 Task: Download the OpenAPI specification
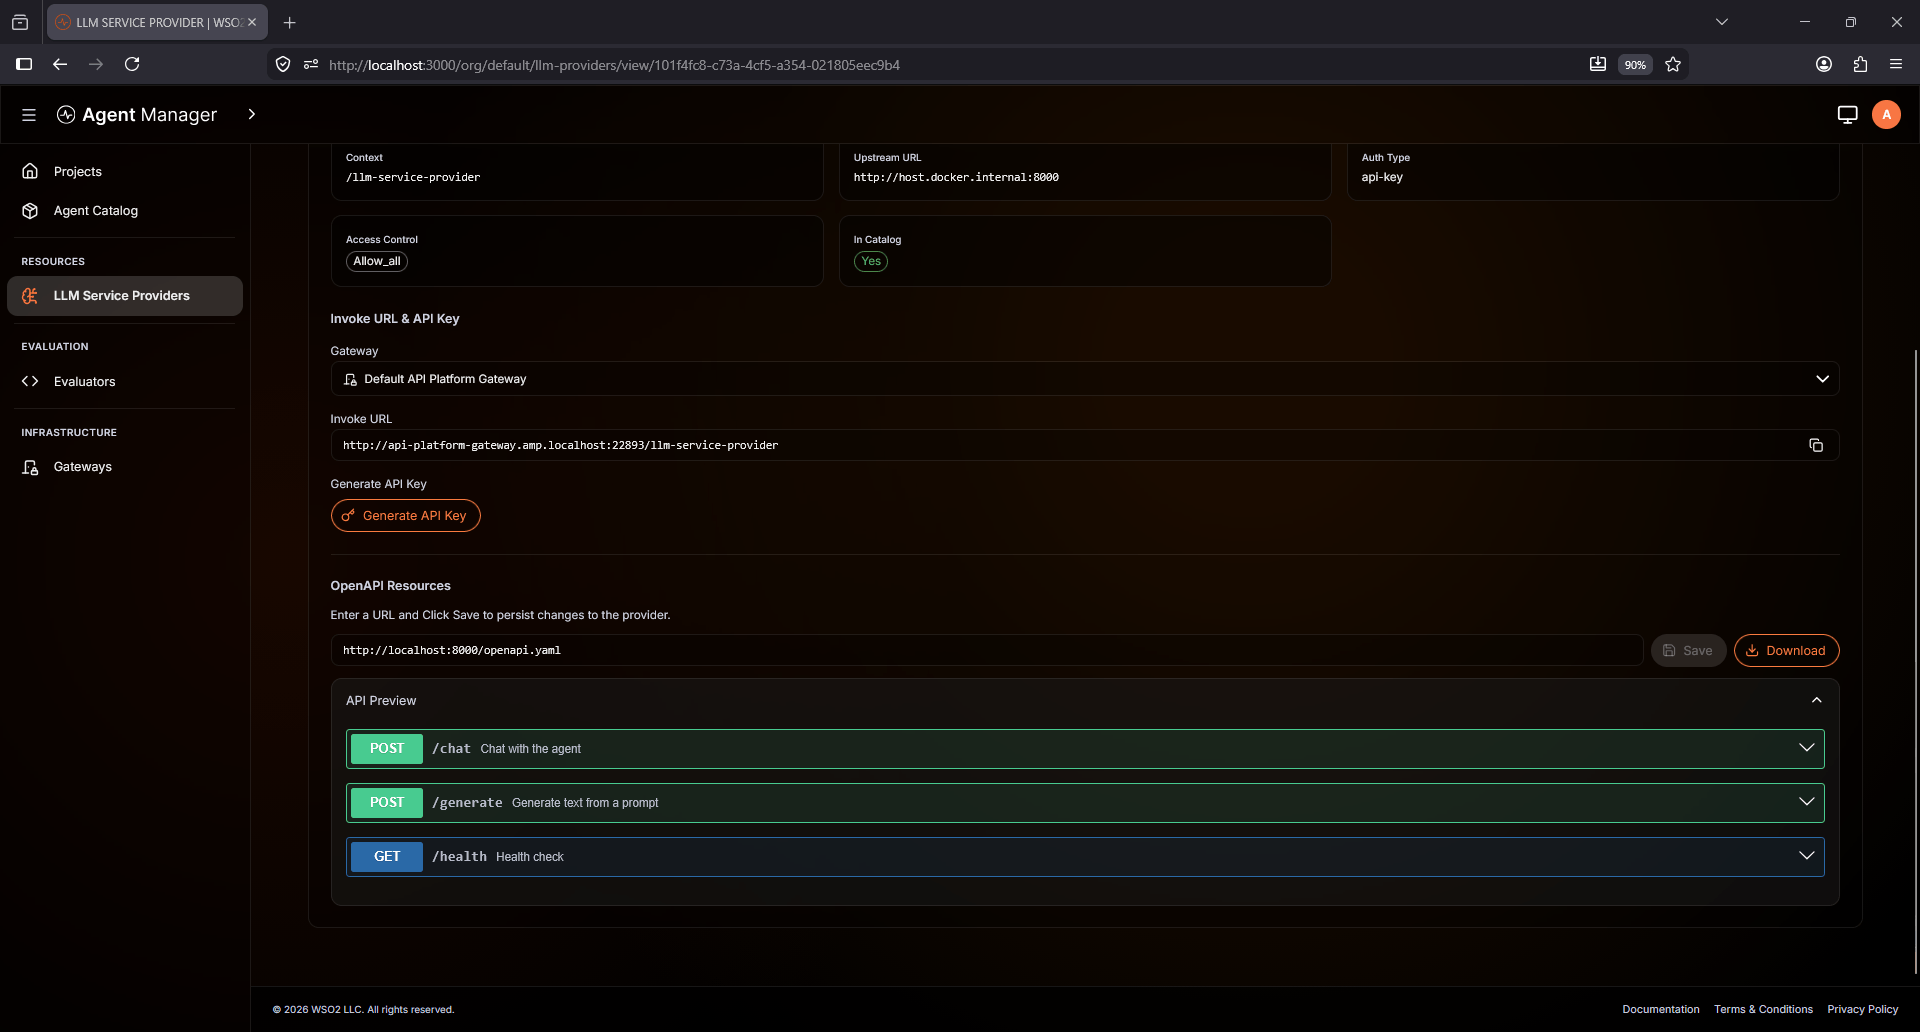[x=1786, y=651]
